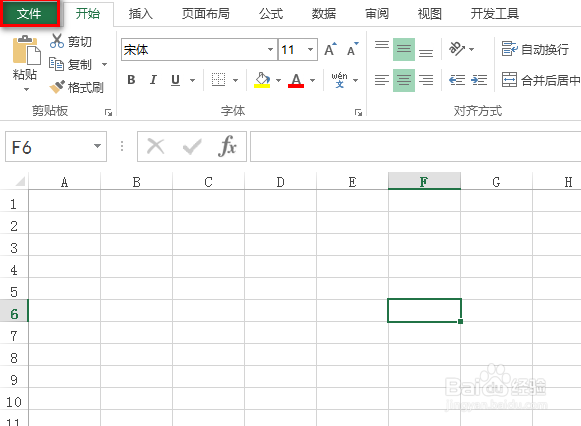
Task: Click 合并后居中 merge and center
Action: (x=541, y=80)
